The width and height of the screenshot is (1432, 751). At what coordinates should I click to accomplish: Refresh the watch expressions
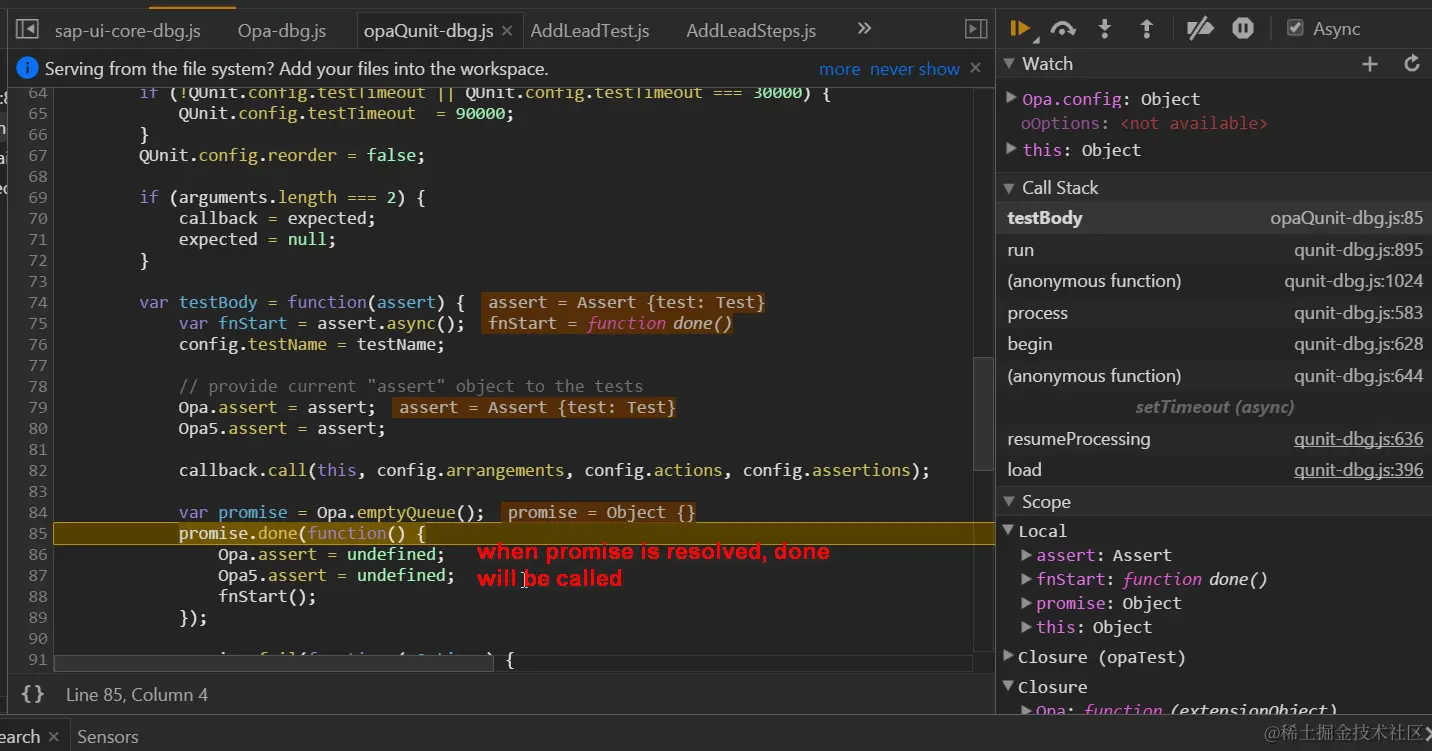click(x=1412, y=64)
